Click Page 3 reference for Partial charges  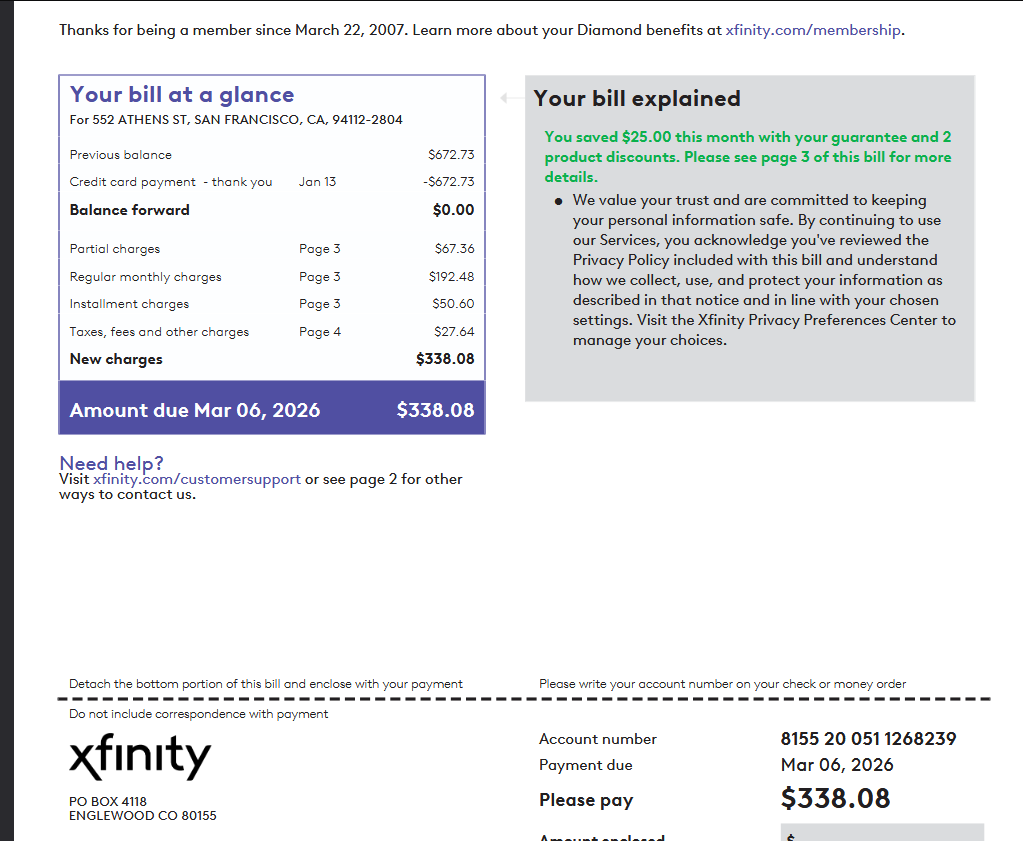click(320, 249)
